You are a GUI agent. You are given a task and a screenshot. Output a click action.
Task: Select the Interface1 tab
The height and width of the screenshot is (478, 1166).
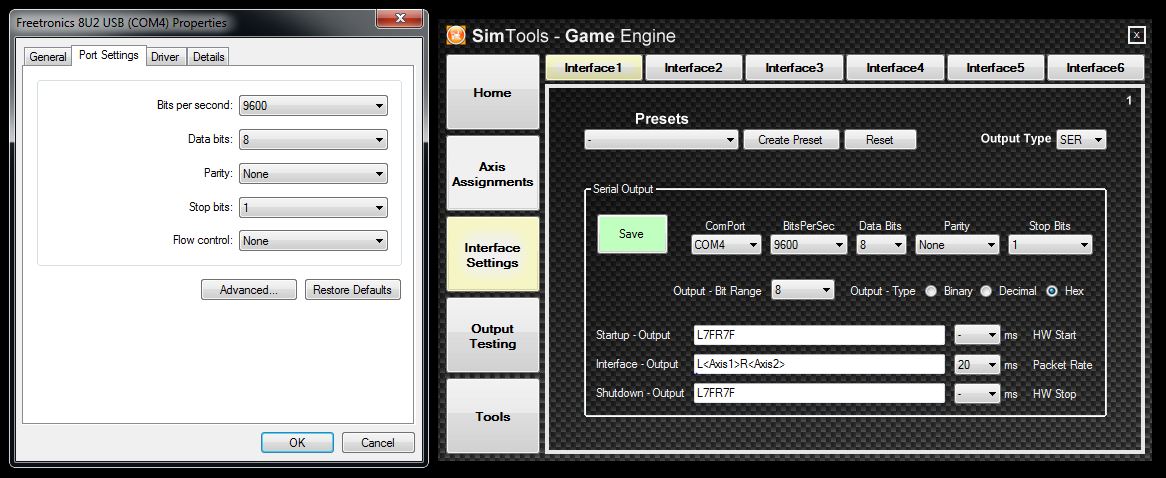(x=593, y=68)
